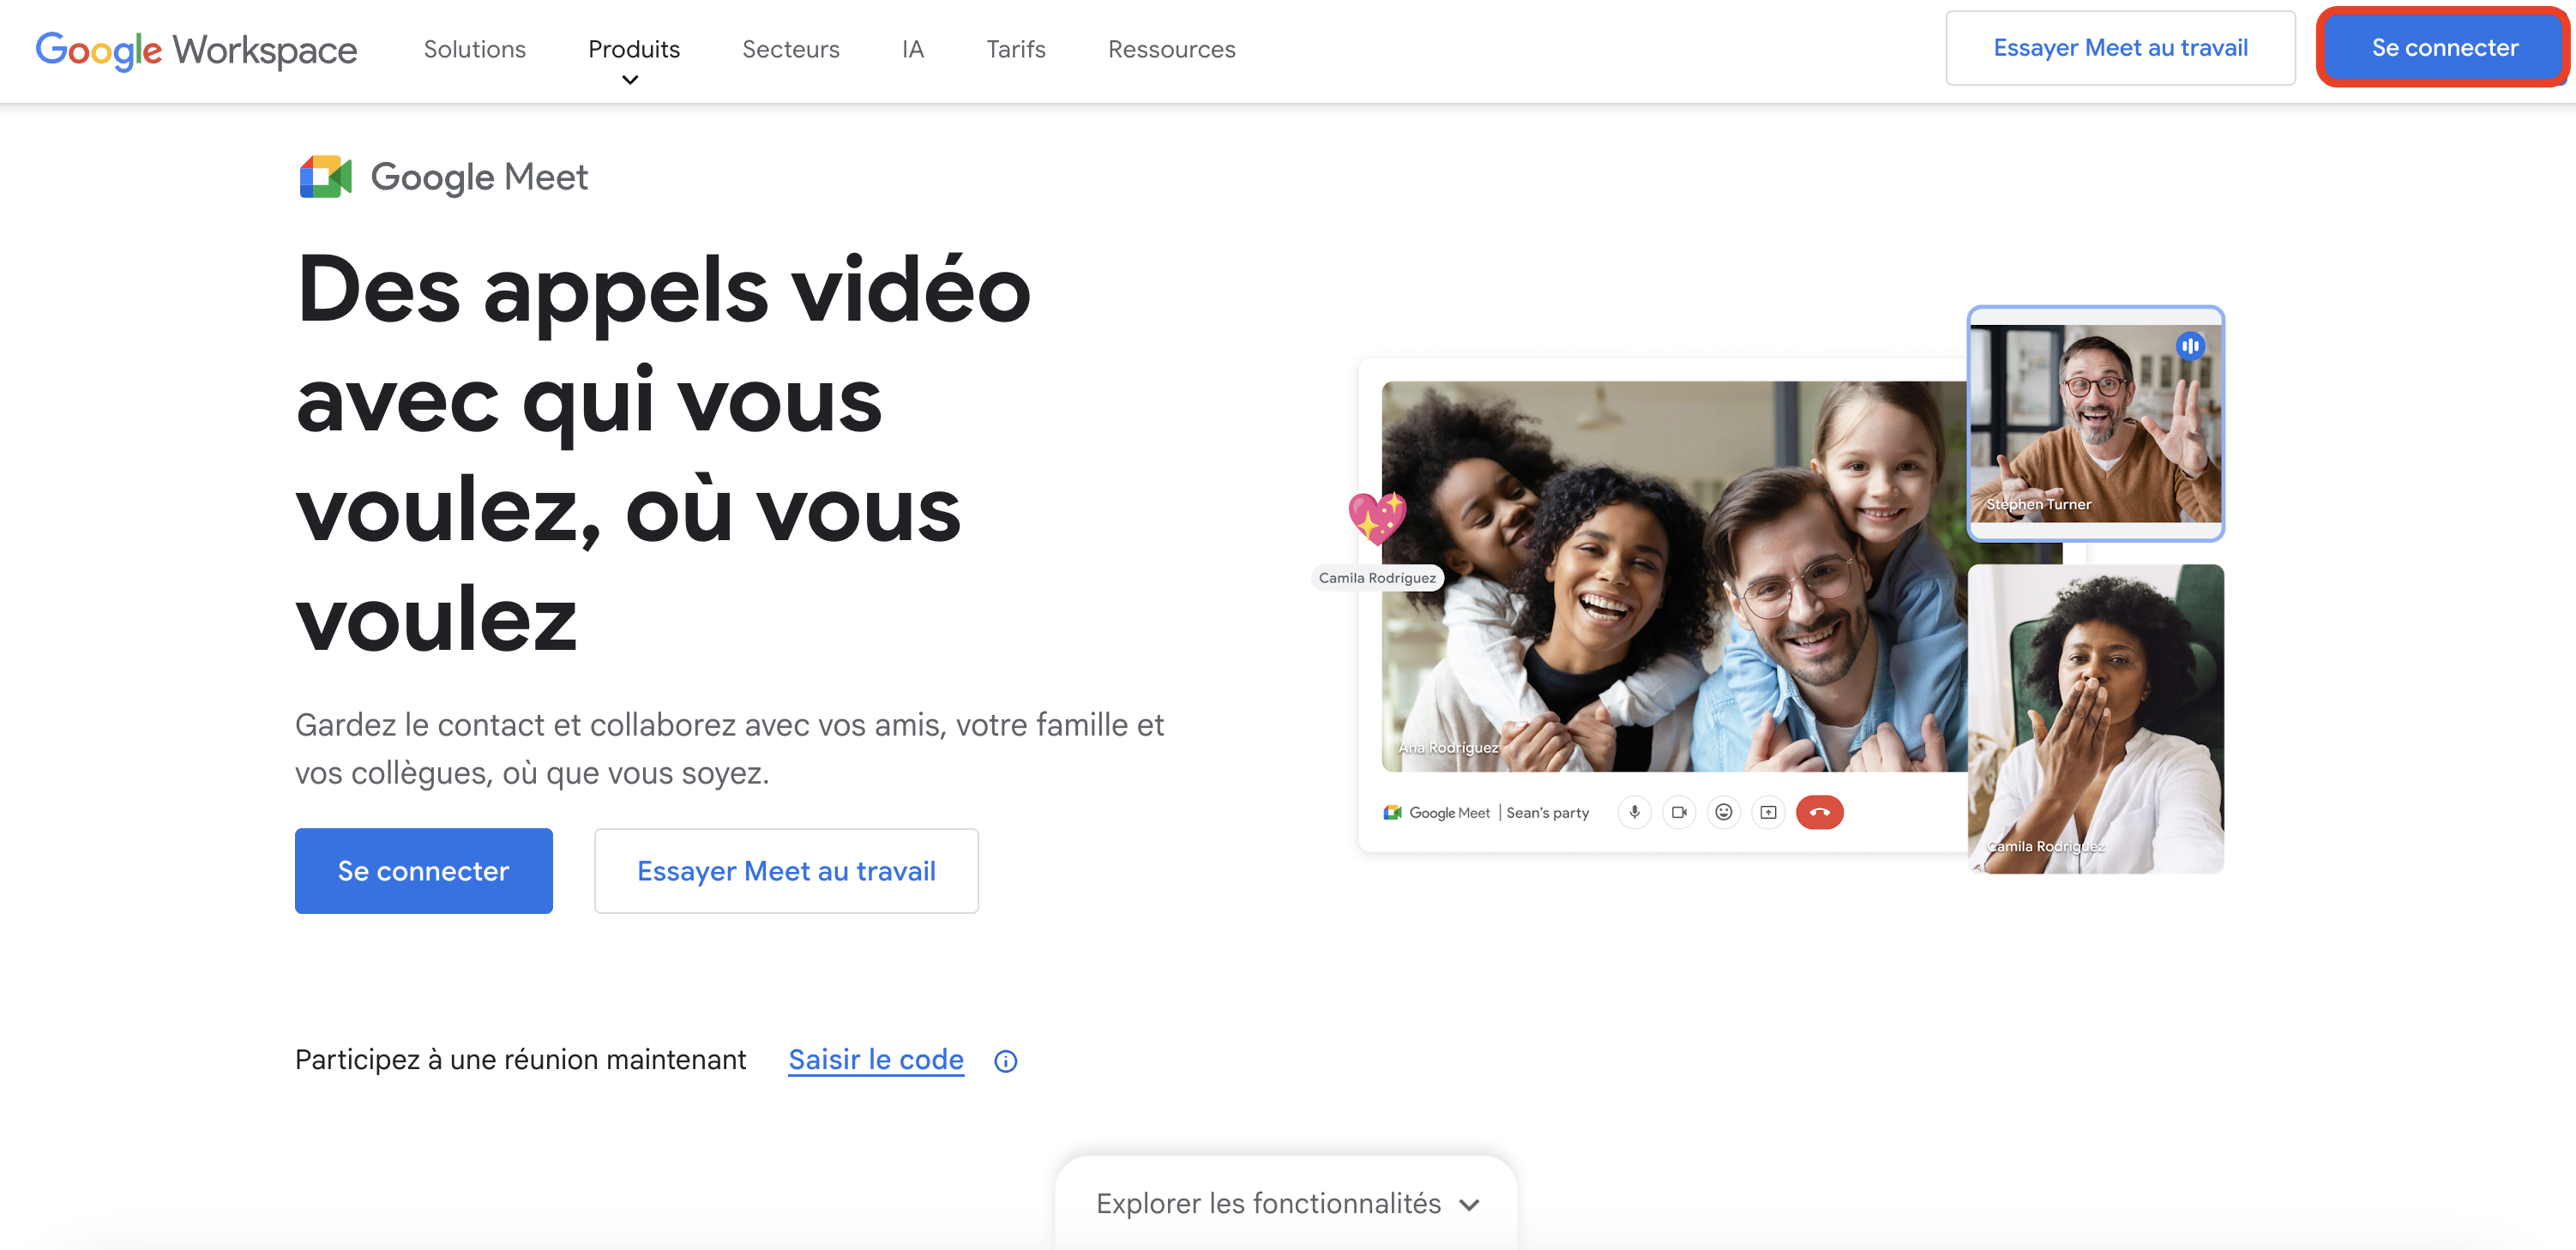
Task: Click Essayer Meet au travail below headline
Action: 786,870
